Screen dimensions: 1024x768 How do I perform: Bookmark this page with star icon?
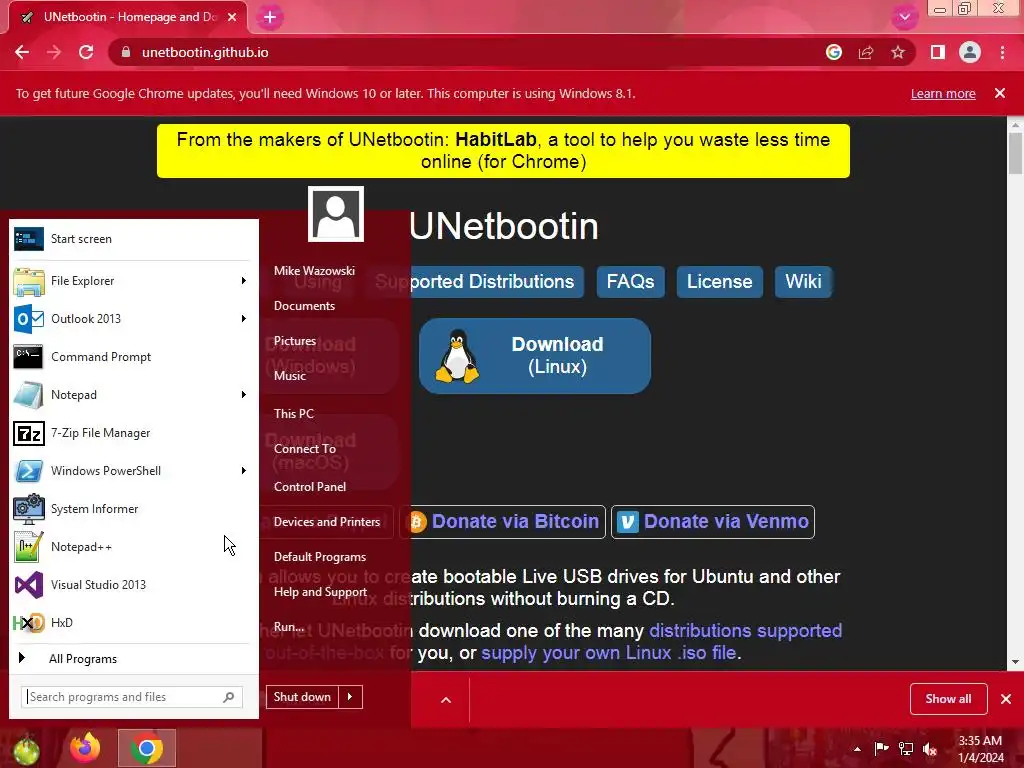tap(898, 52)
